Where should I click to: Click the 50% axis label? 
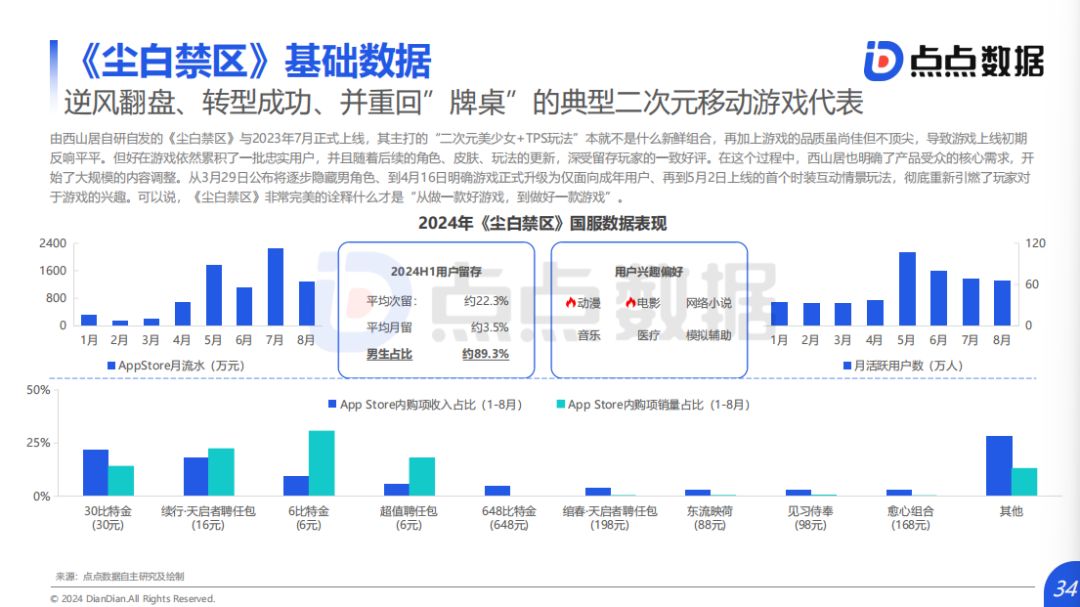click(39, 390)
